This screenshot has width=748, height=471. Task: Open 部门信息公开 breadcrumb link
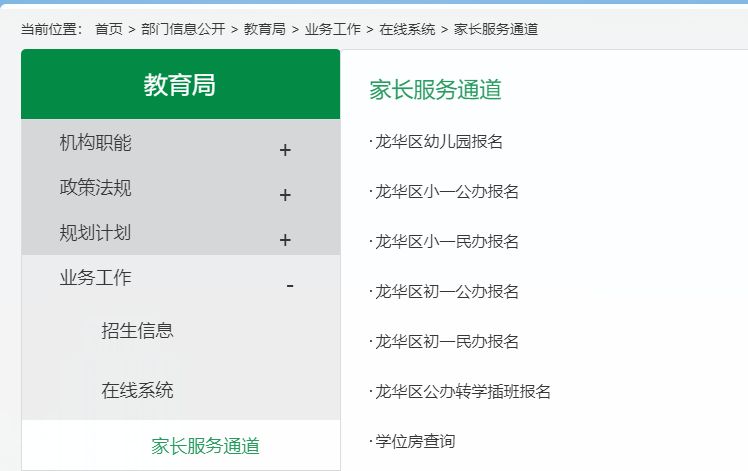[x=183, y=29]
